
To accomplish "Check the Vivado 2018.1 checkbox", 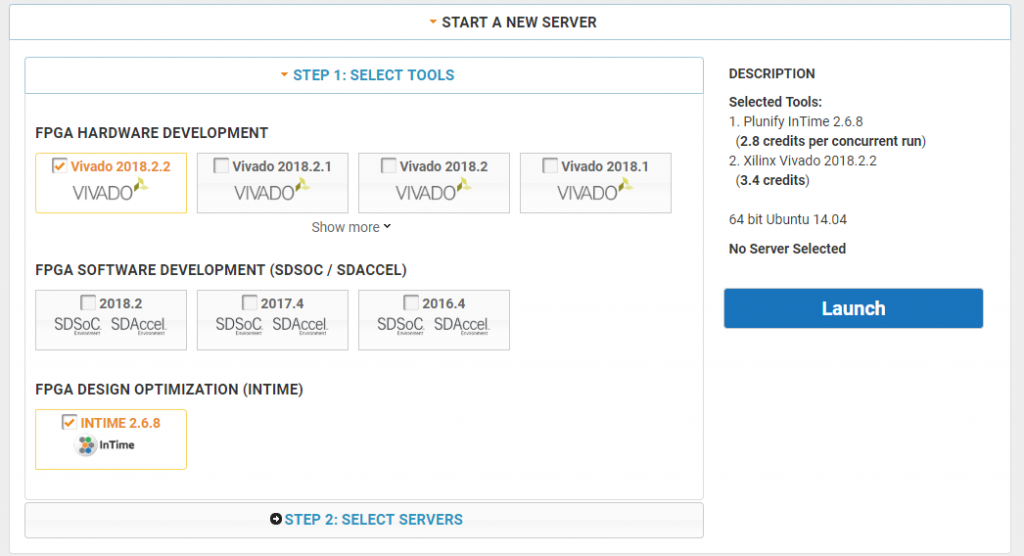I will pos(550,166).
